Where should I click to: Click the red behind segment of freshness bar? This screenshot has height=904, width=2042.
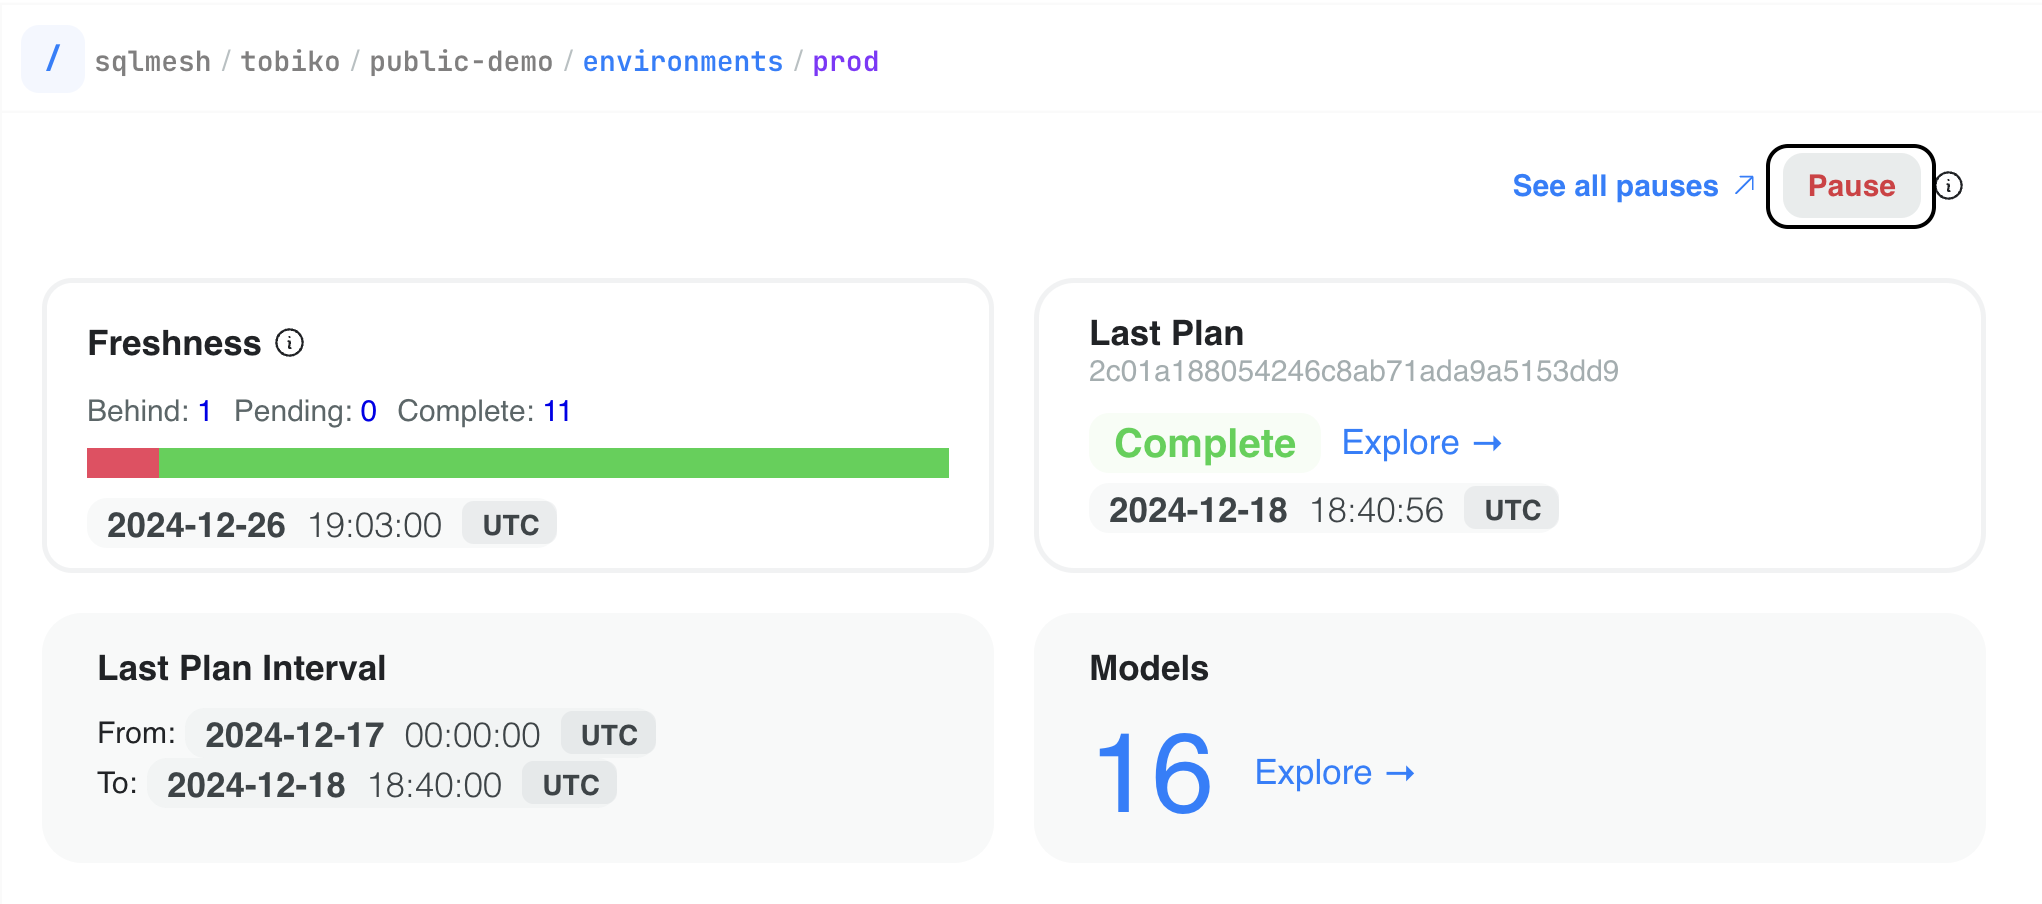tap(123, 463)
